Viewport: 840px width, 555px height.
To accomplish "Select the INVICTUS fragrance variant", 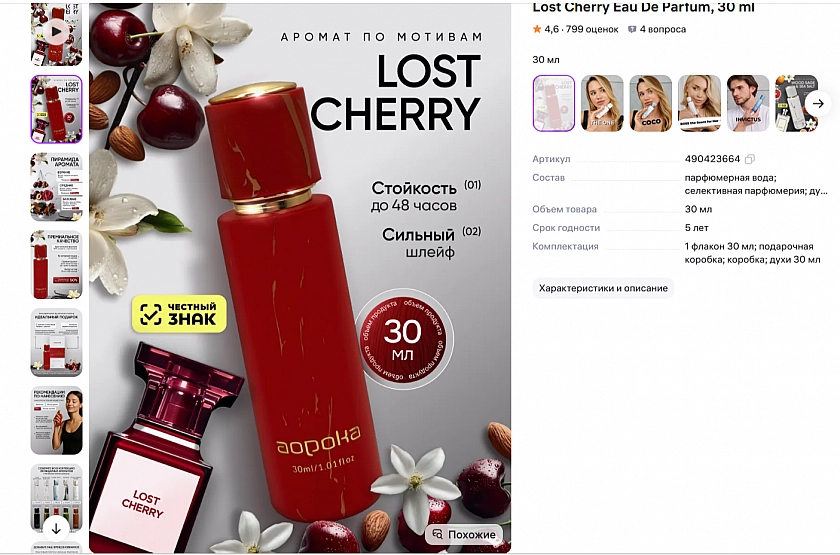I will 748,103.
